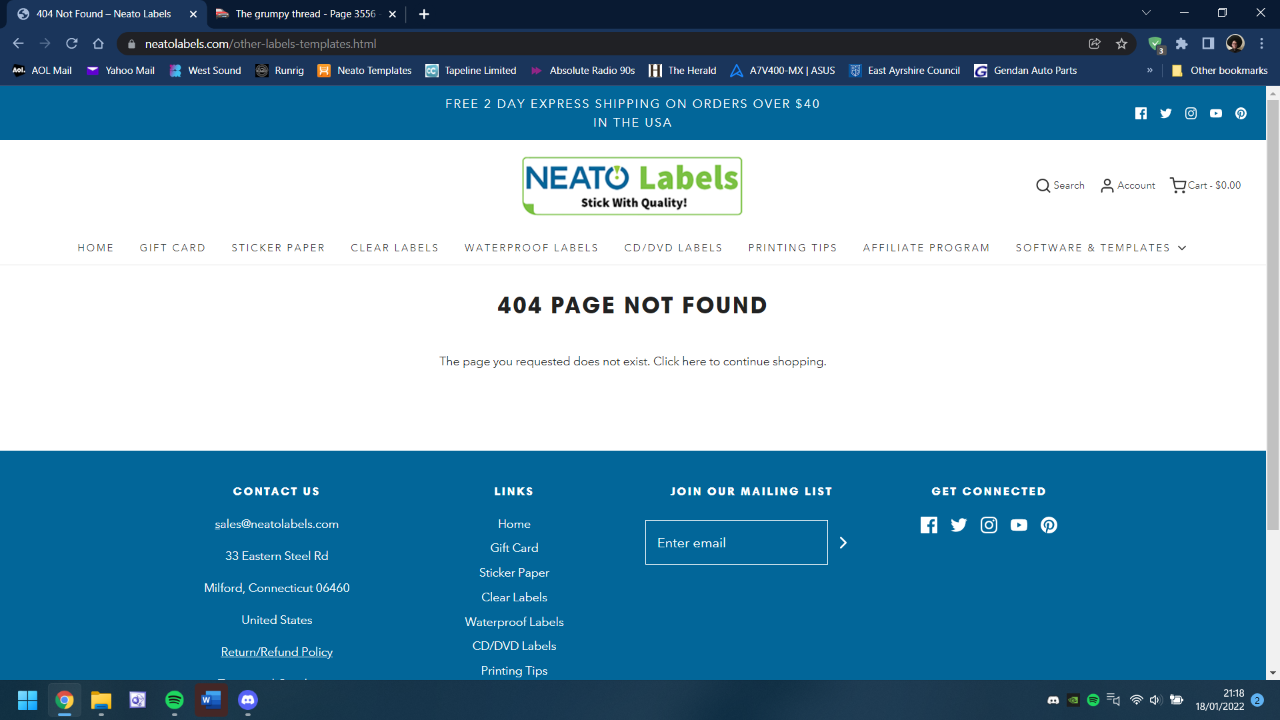Open Printing Tips in the navigation menu
Image resolution: width=1280 pixels, height=720 pixels.
click(x=793, y=248)
